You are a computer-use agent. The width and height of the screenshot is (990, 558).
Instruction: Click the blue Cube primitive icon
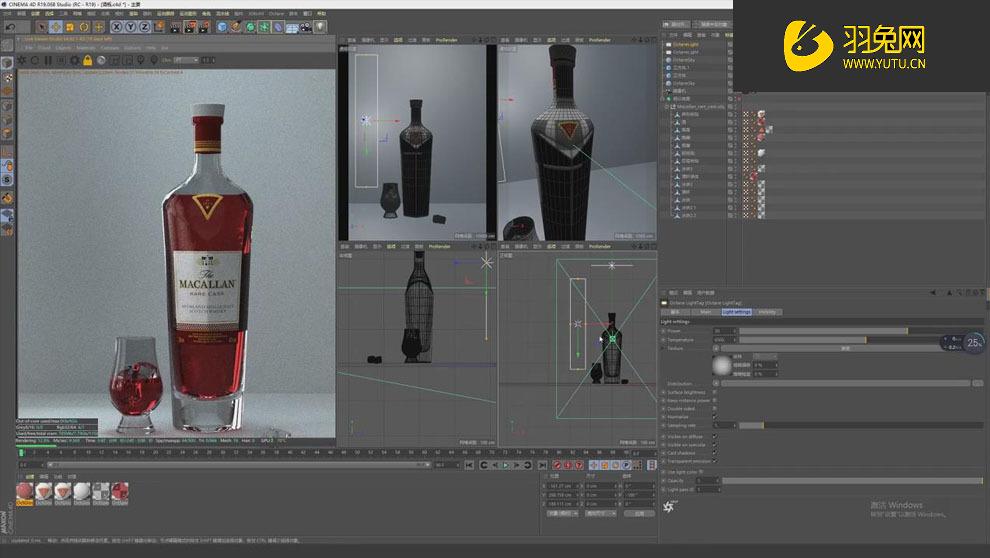222,27
